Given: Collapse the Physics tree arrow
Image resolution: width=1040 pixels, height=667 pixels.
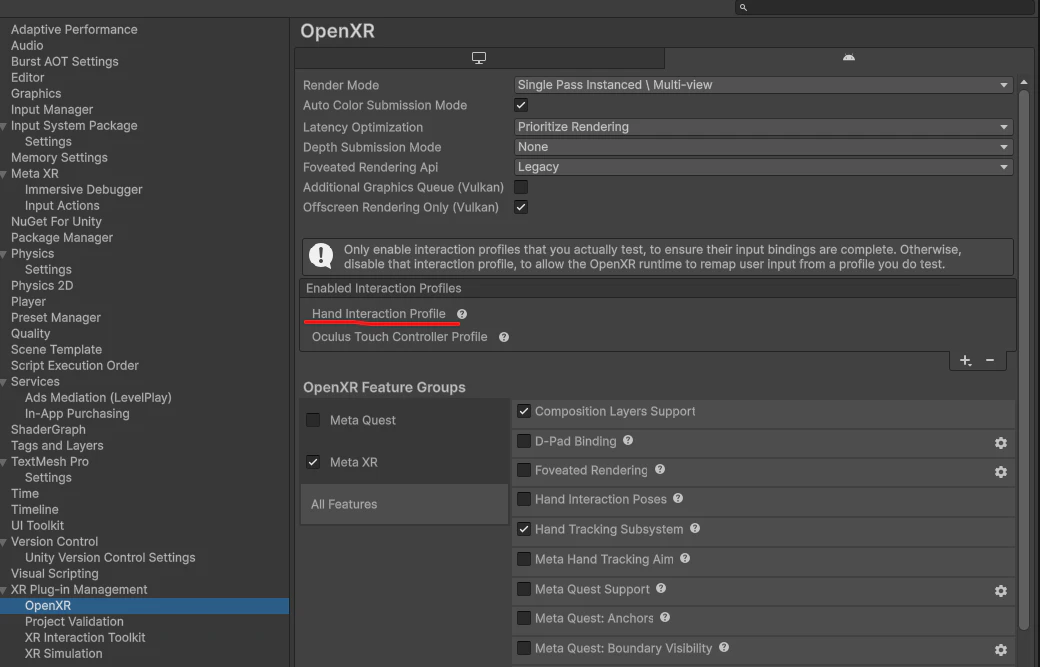Looking at the screenshot, I should point(4,255).
